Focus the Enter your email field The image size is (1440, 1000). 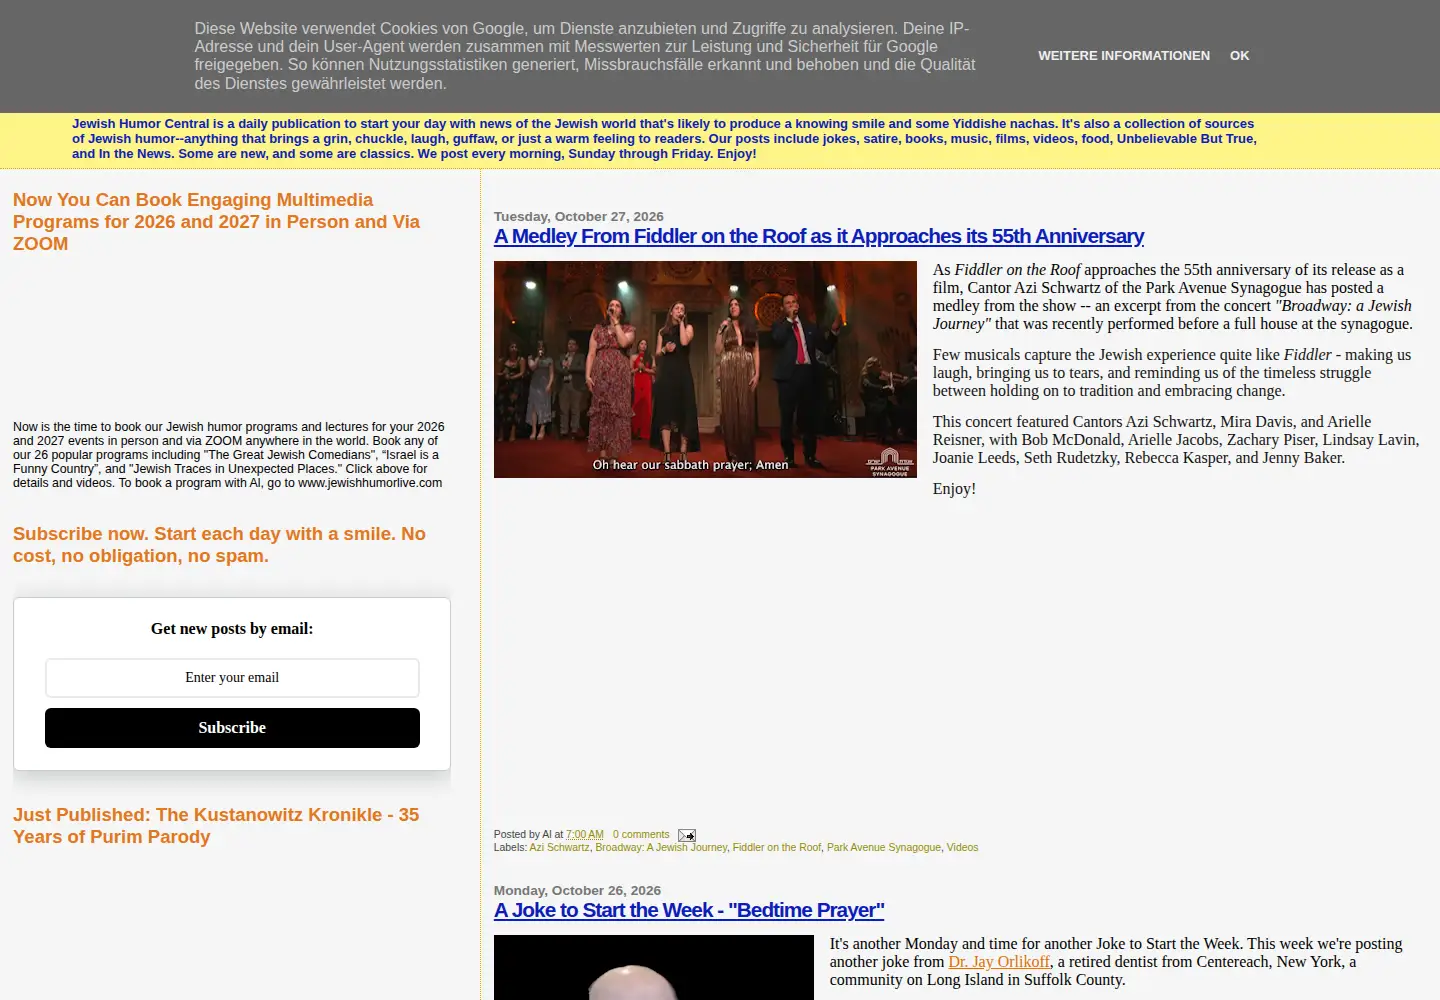(x=232, y=678)
